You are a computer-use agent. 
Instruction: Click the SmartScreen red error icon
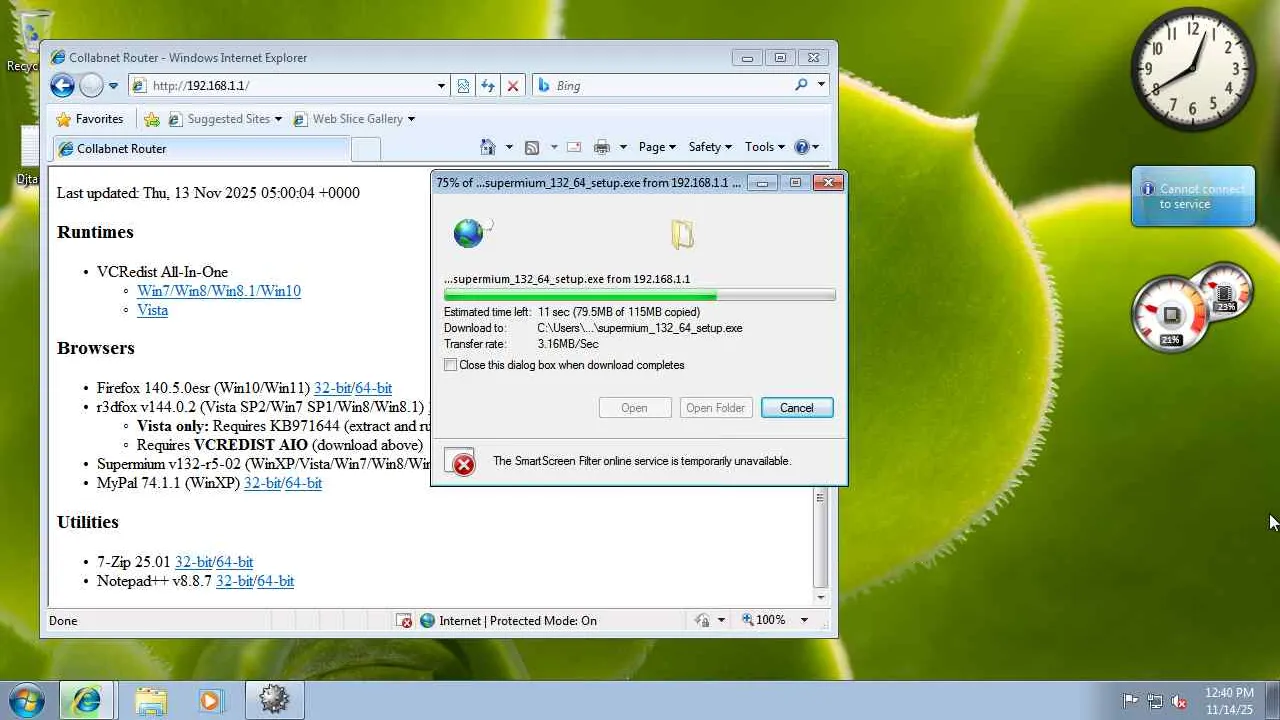[463, 464]
